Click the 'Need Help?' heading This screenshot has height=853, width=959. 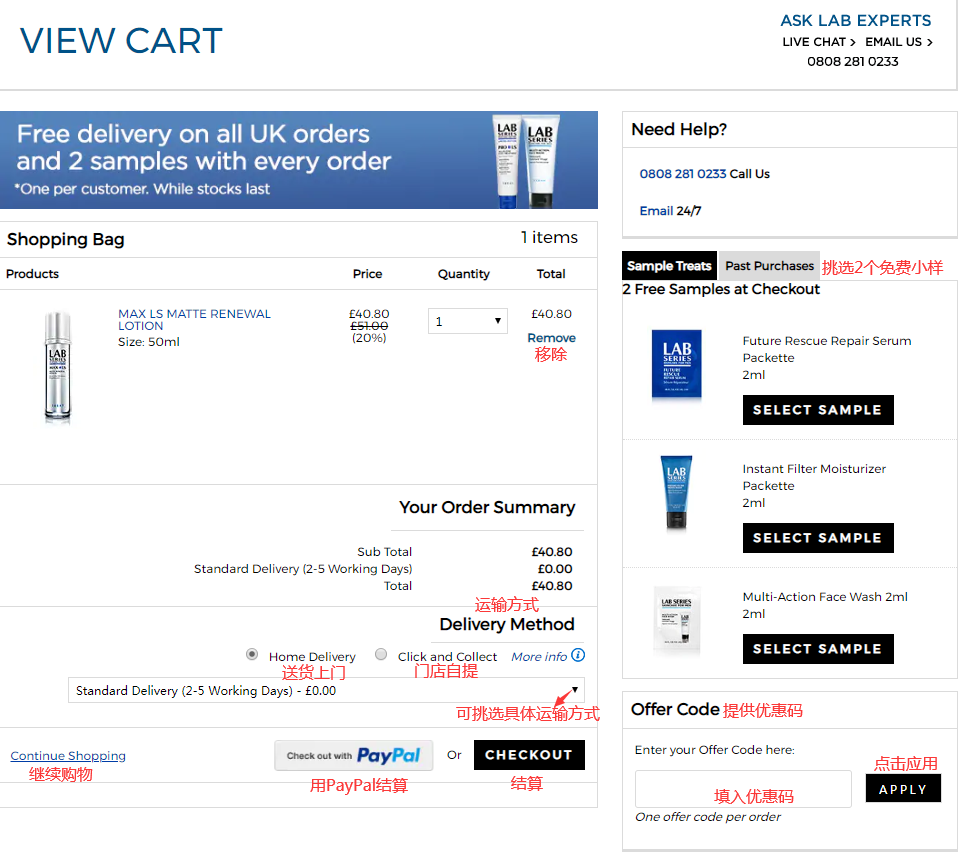[x=679, y=130]
